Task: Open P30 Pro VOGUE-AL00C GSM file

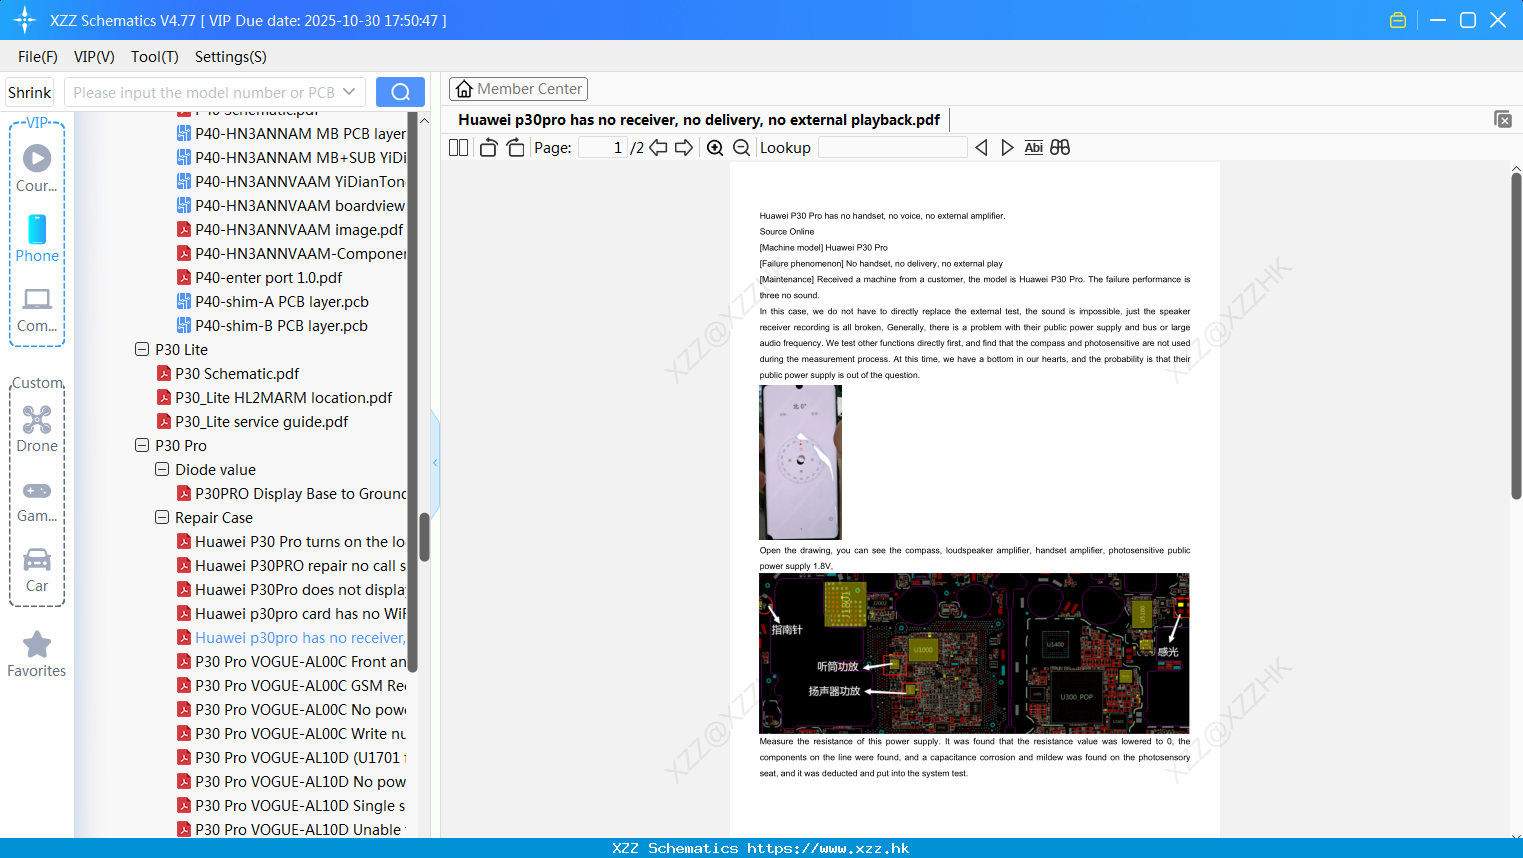Action: pos(292,685)
